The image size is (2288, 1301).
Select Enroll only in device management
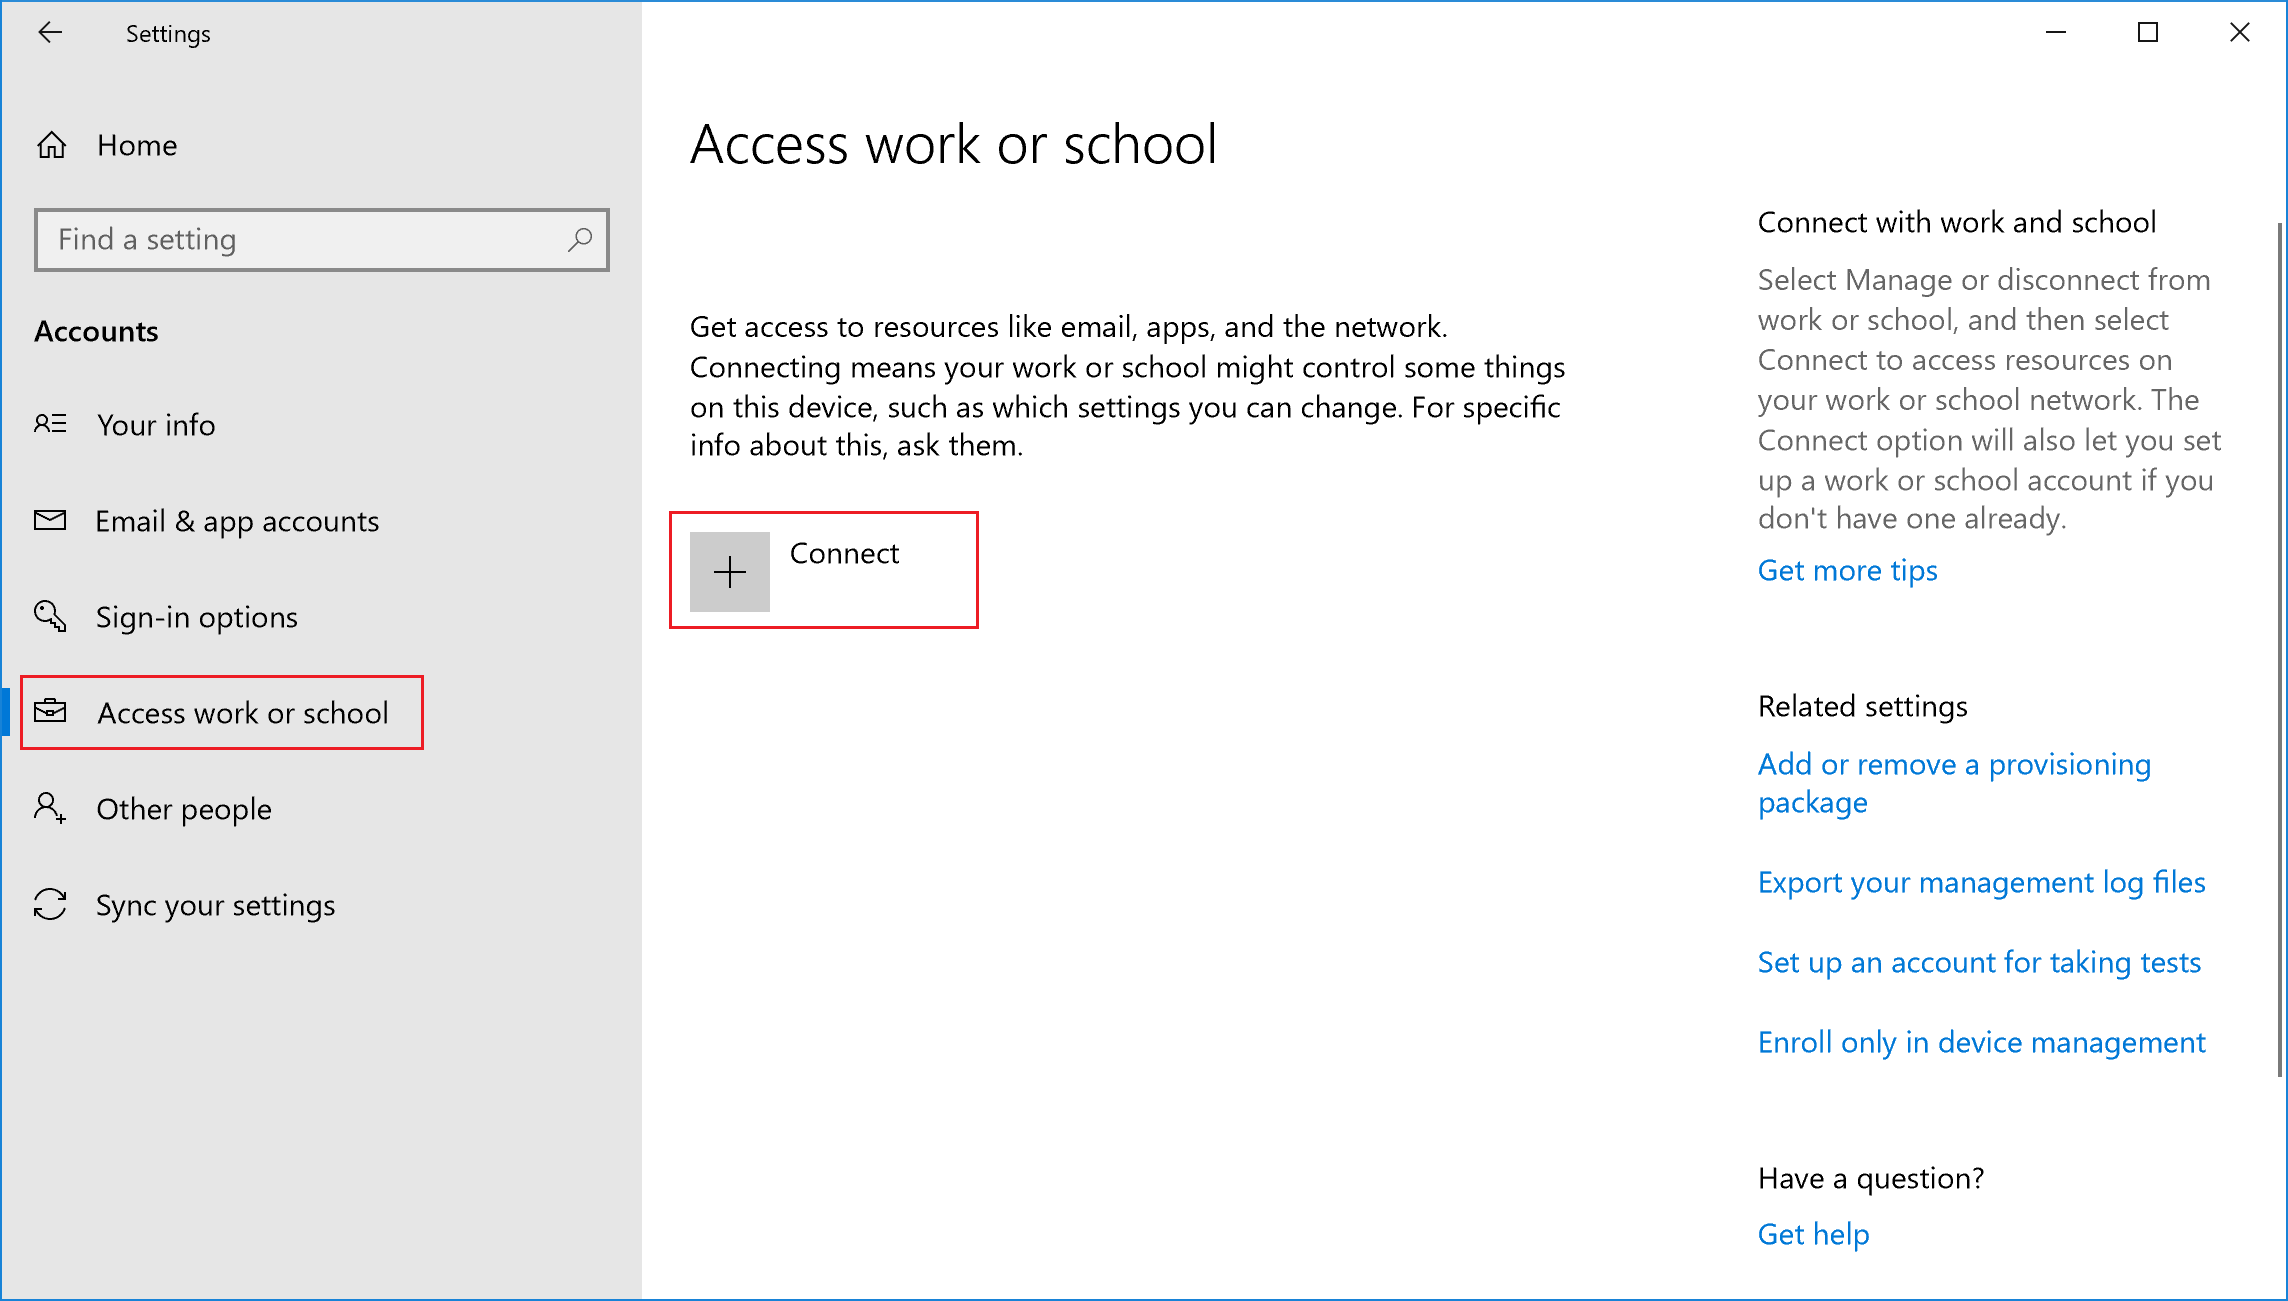coord(1982,1042)
